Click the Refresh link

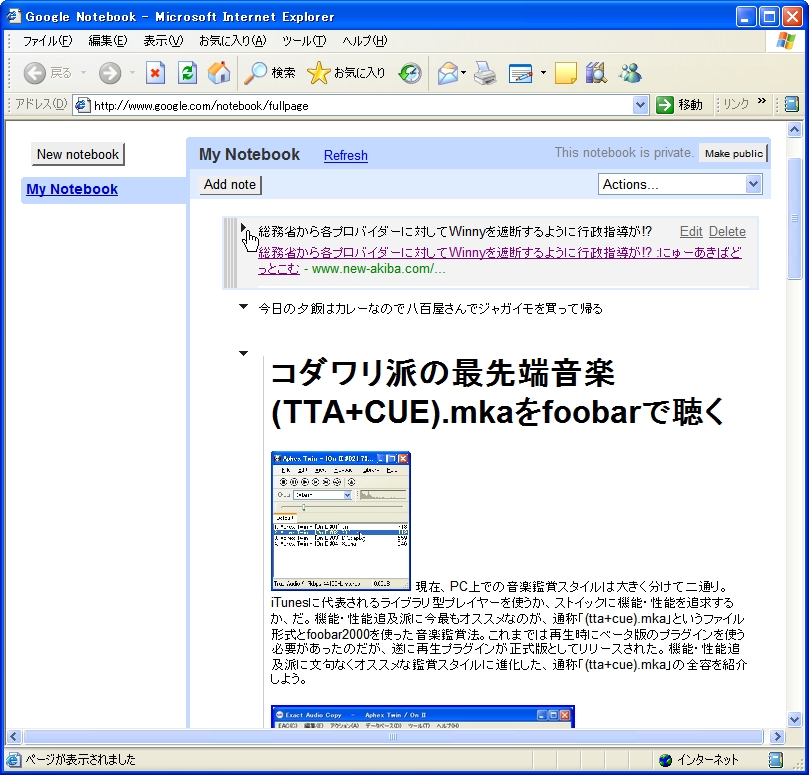(346, 155)
